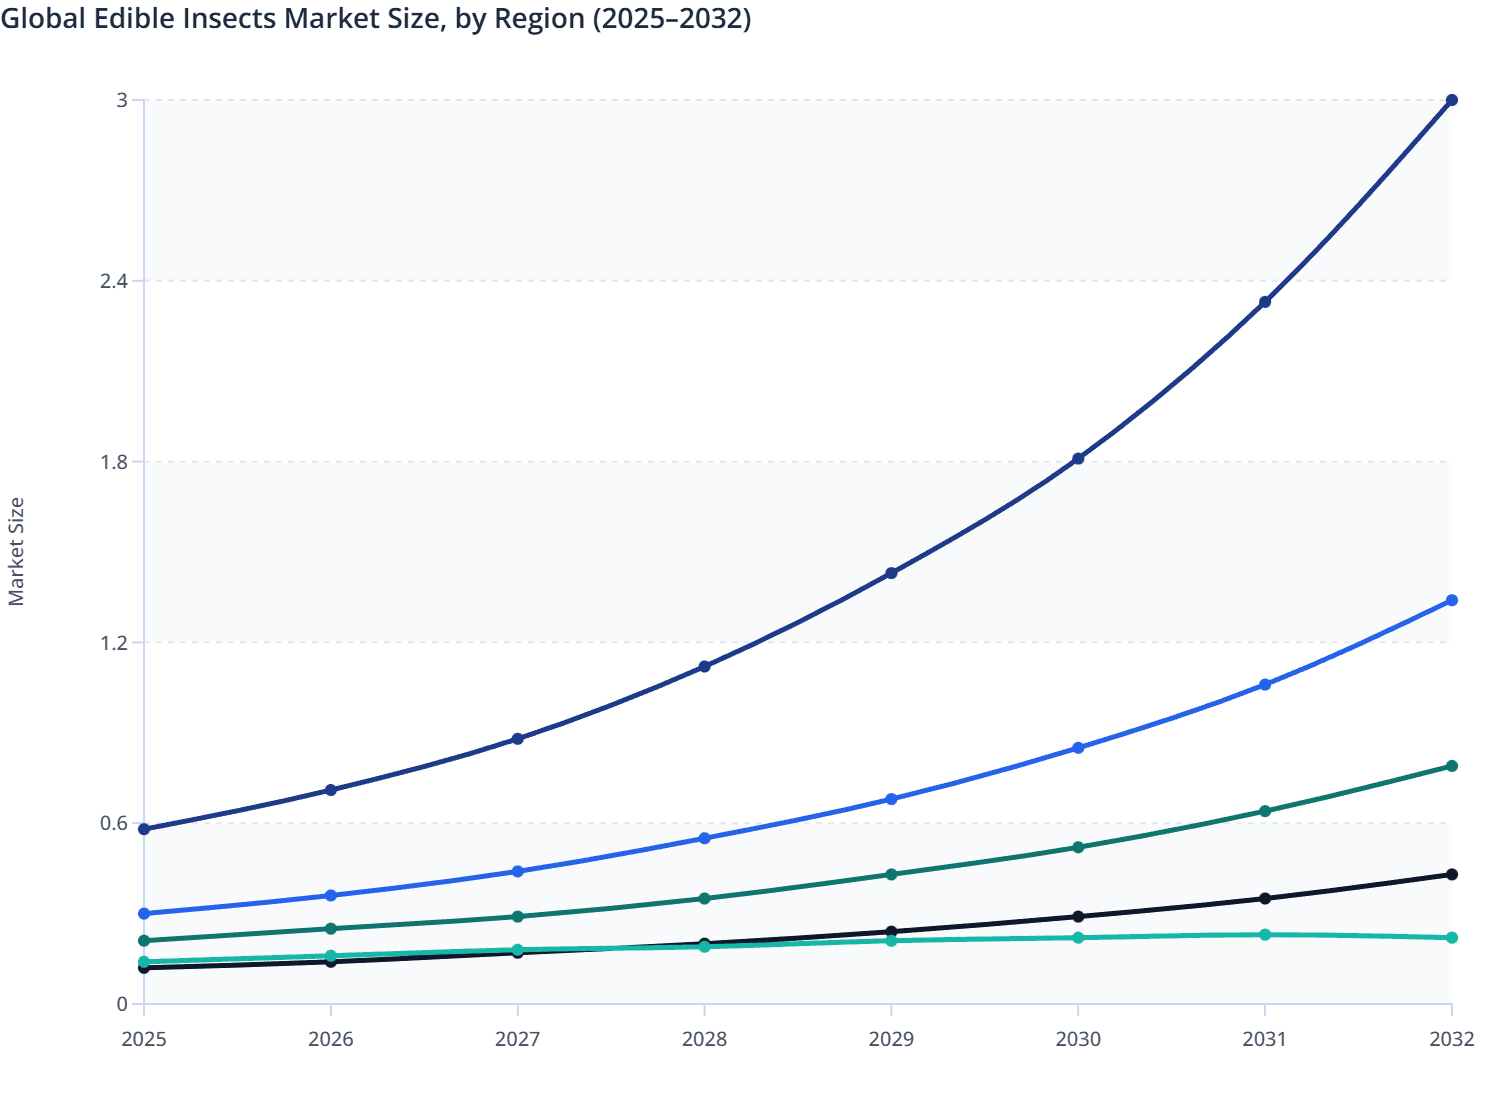This screenshot has height=1120, width=1508.
Task: Select the "Global Edible Insects Market Size" chart title
Action: click(376, 18)
